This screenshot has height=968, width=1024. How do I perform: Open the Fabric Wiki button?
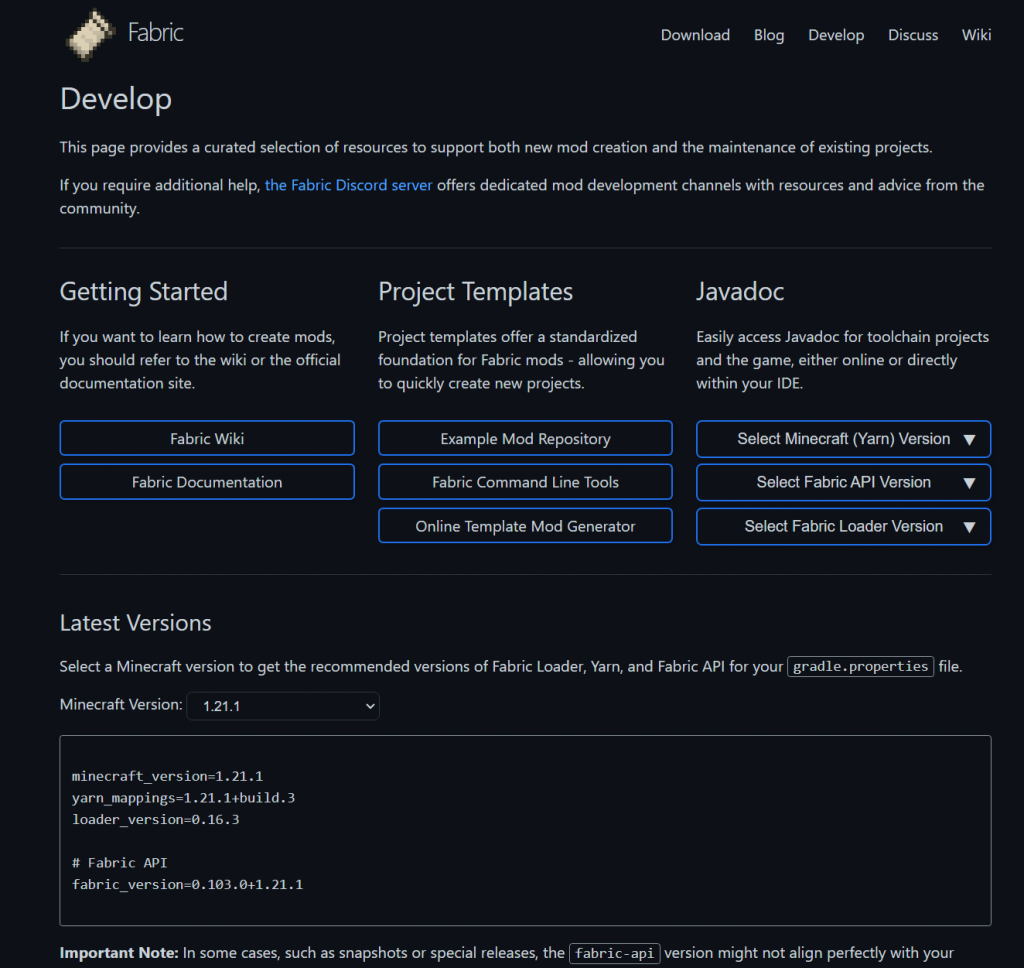[207, 438]
